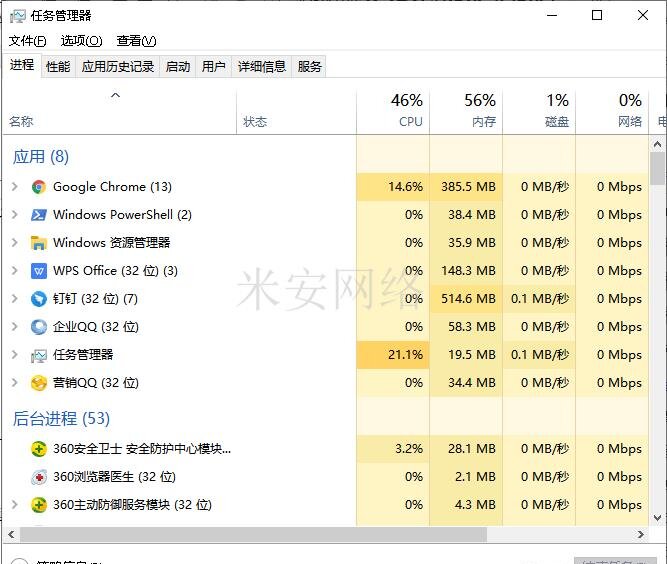This screenshot has height=564, width=667.
Task: Select the 360浏览器医生 (32 位) row
Action: [x=326, y=477]
